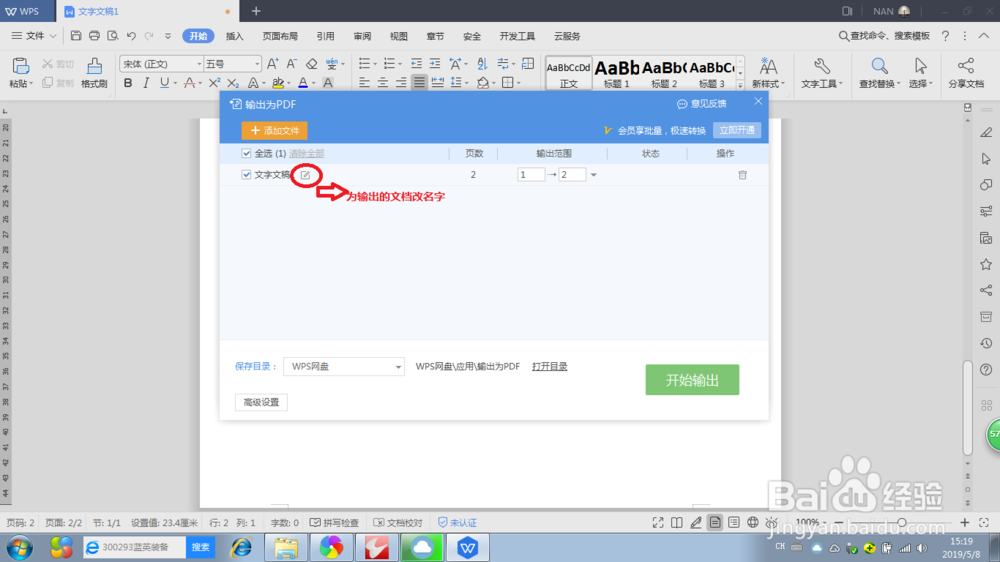Click the Save icon in quick toolbar
This screenshot has width=1000, height=562.
[x=76, y=36]
